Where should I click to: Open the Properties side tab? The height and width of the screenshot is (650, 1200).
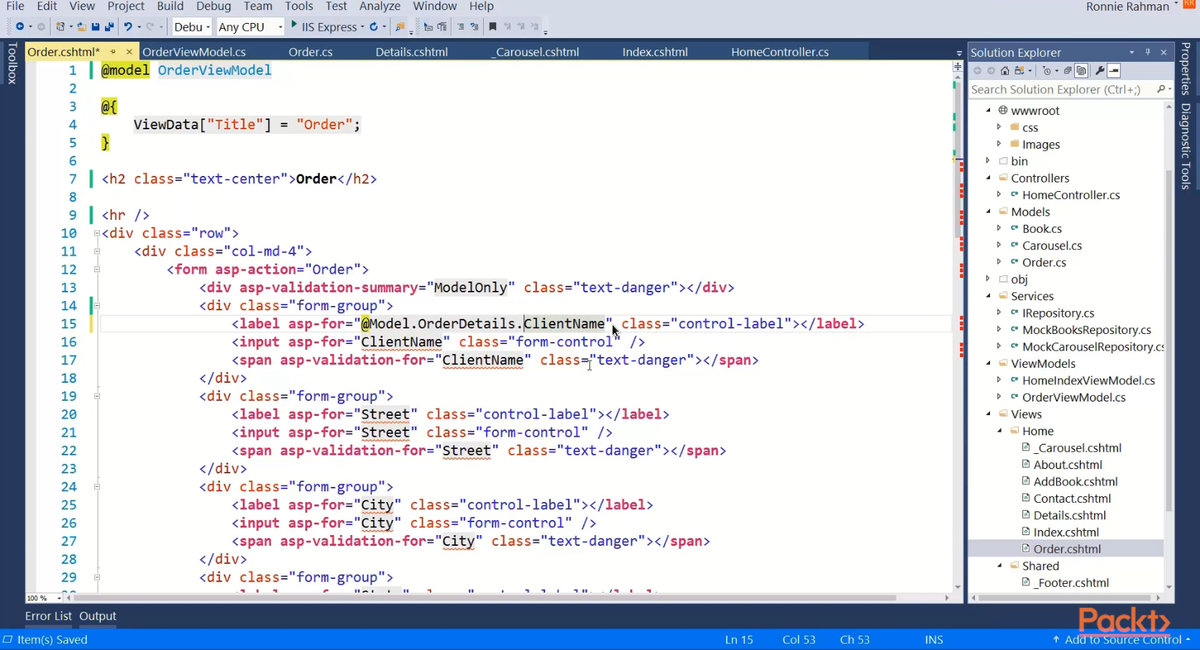[x=1185, y=70]
